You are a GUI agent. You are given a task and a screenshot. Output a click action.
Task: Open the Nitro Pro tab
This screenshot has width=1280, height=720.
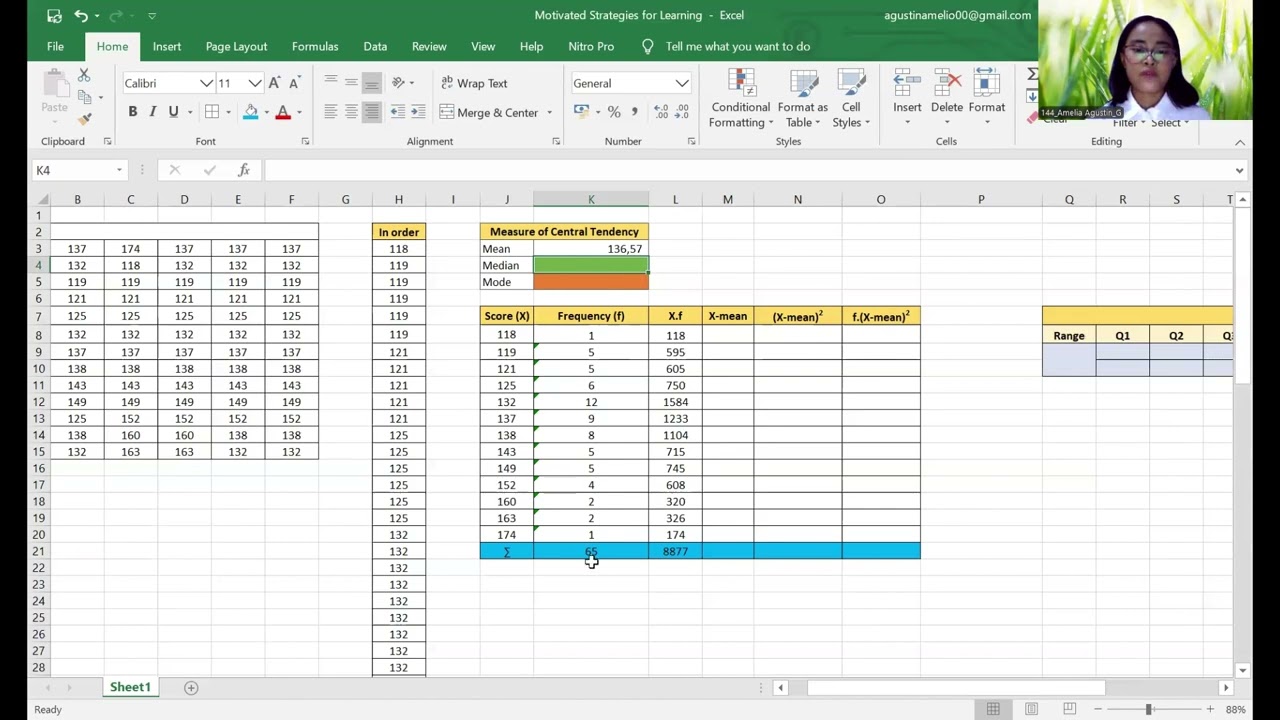tap(591, 46)
